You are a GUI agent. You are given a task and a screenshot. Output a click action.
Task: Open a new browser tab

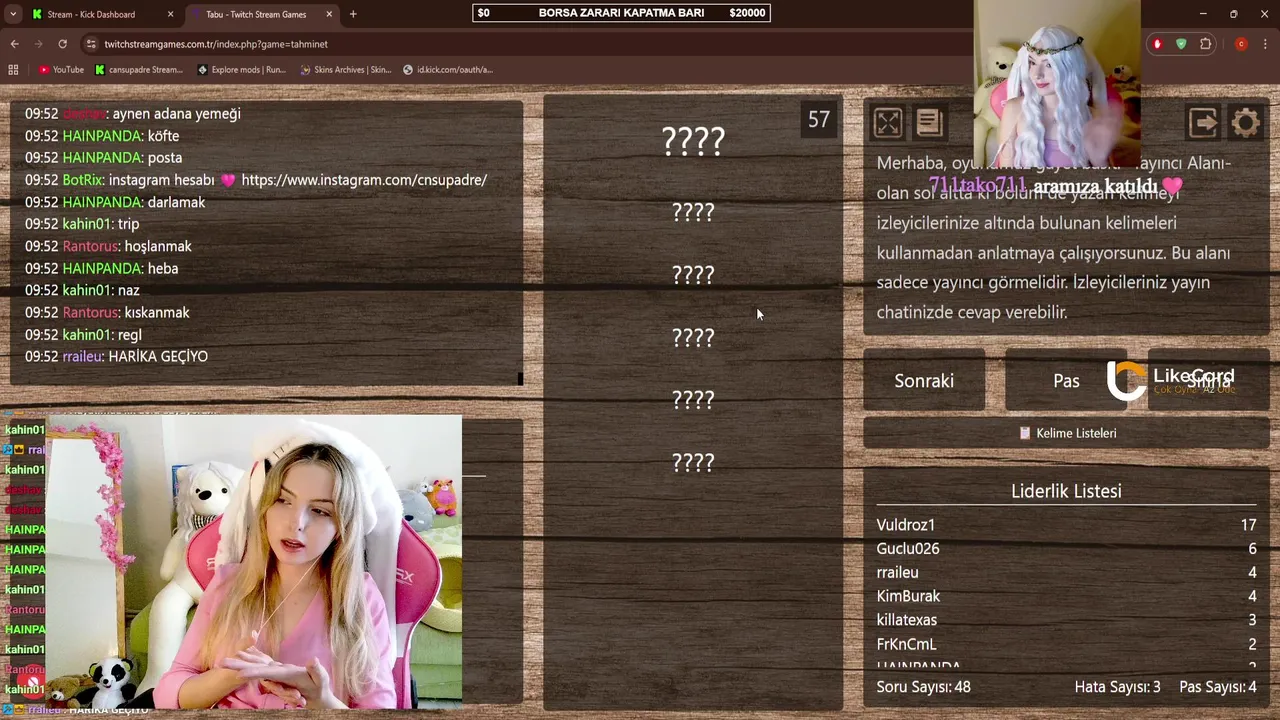click(x=353, y=14)
